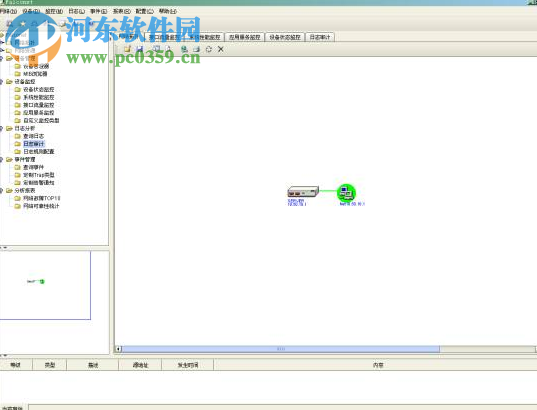Open 接口流量监控 in the tree
The width and height of the screenshot is (537, 410).
pos(39,105)
